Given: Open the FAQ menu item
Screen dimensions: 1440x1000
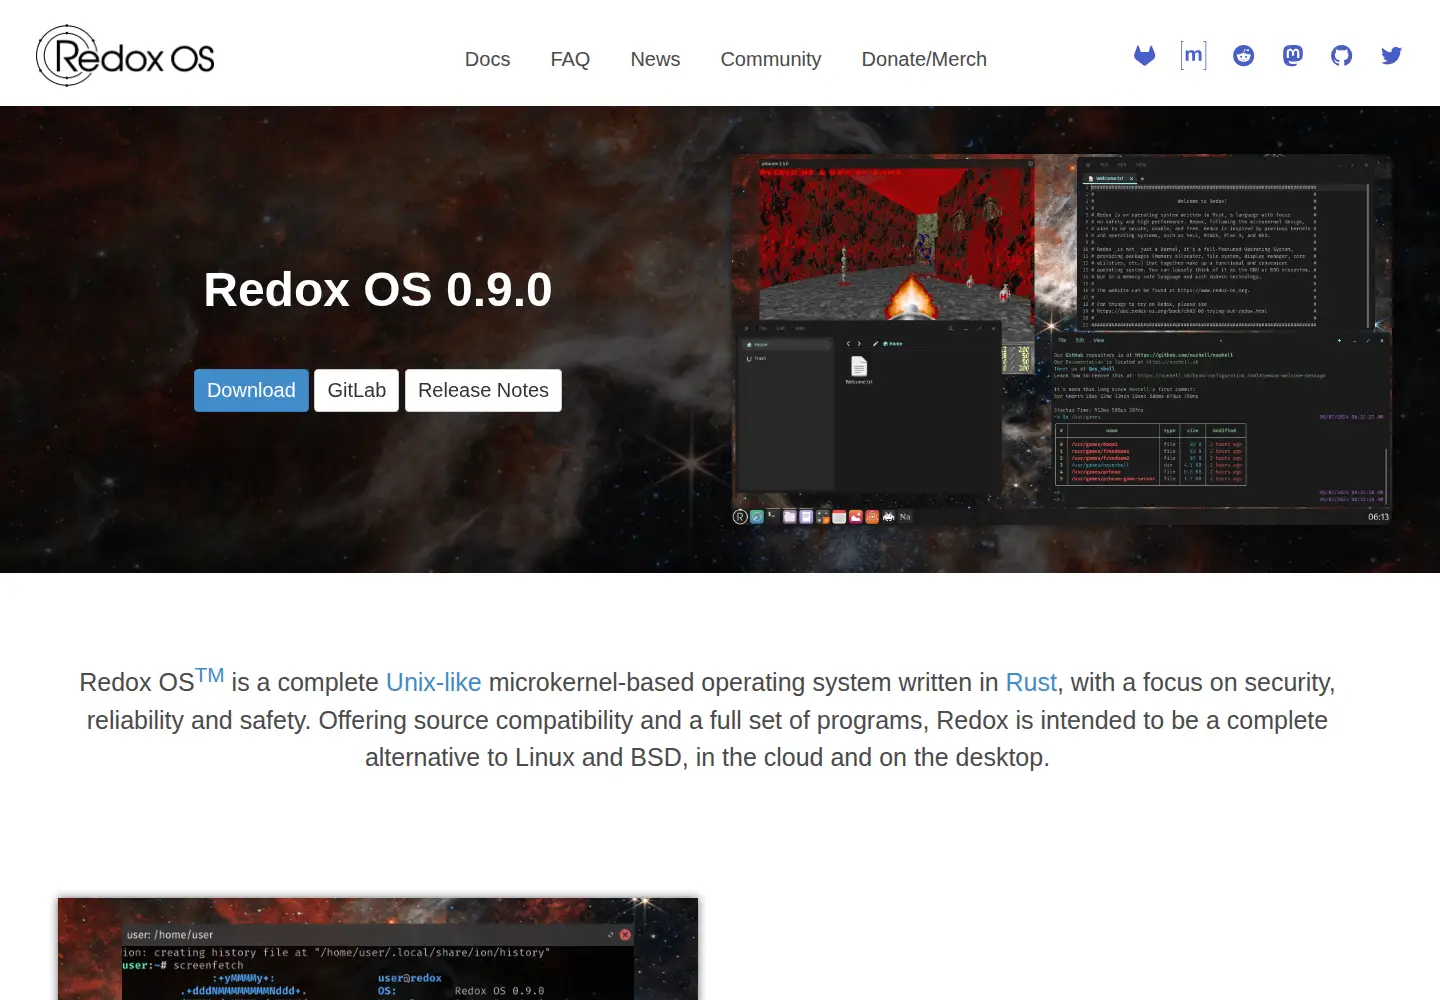Looking at the screenshot, I should pyautogui.click(x=570, y=59).
